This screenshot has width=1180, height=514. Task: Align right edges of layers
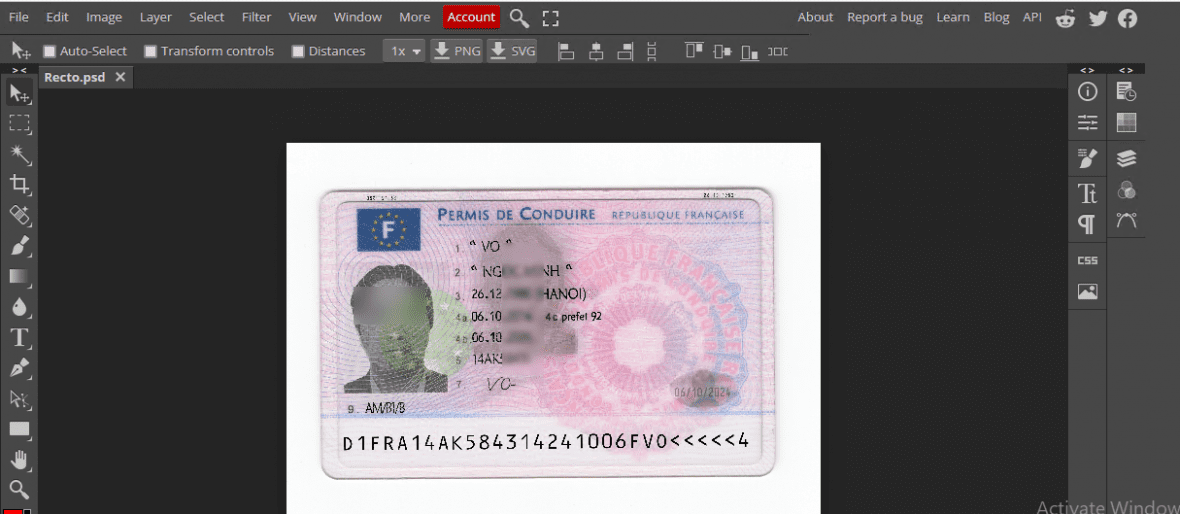[x=625, y=51]
